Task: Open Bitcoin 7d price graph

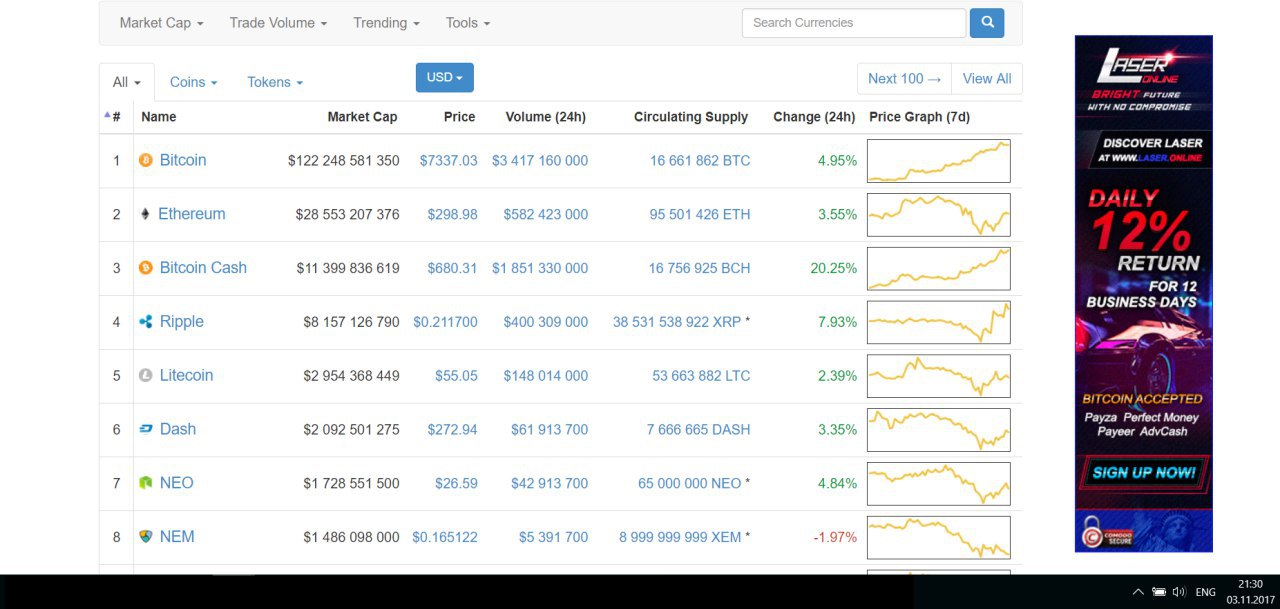Action: tap(939, 161)
